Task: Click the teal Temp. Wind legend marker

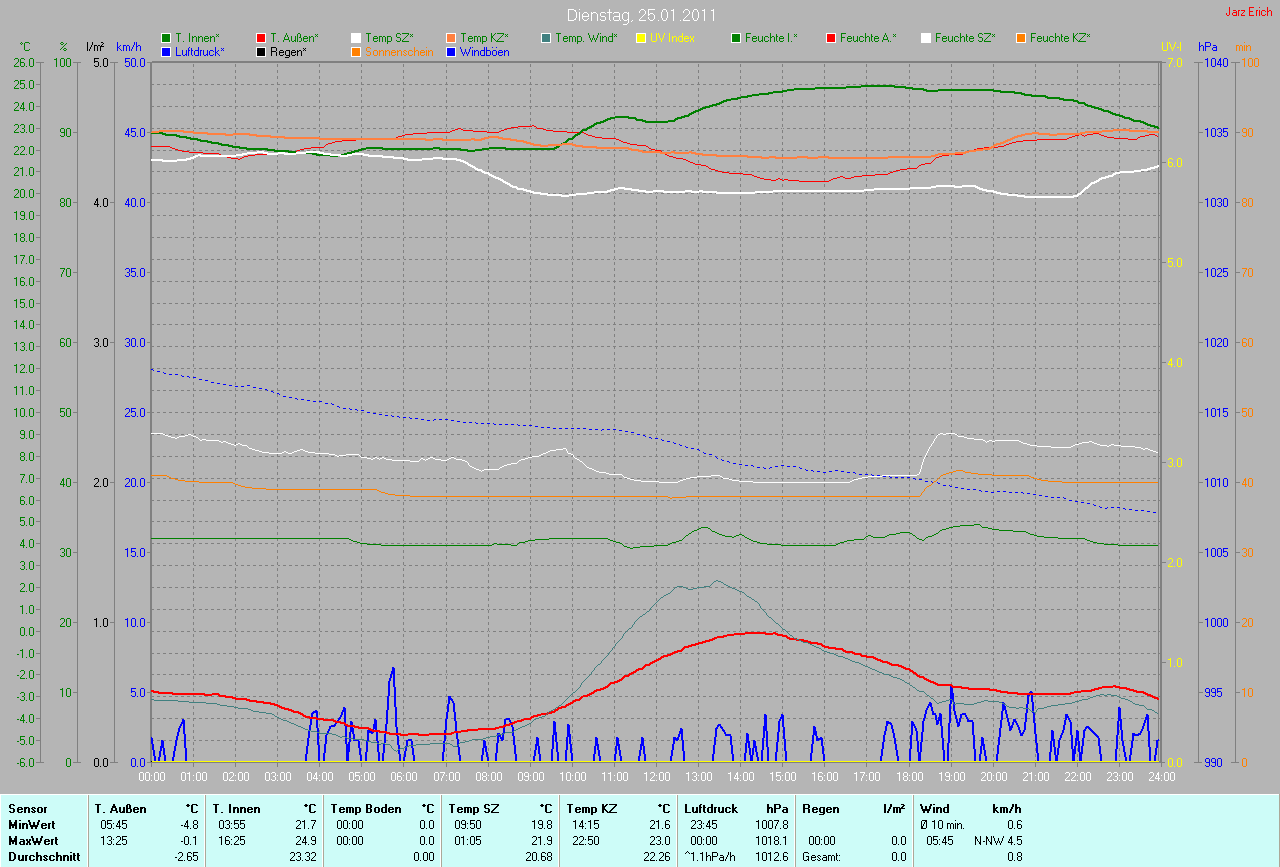Action: click(x=546, y=38)
